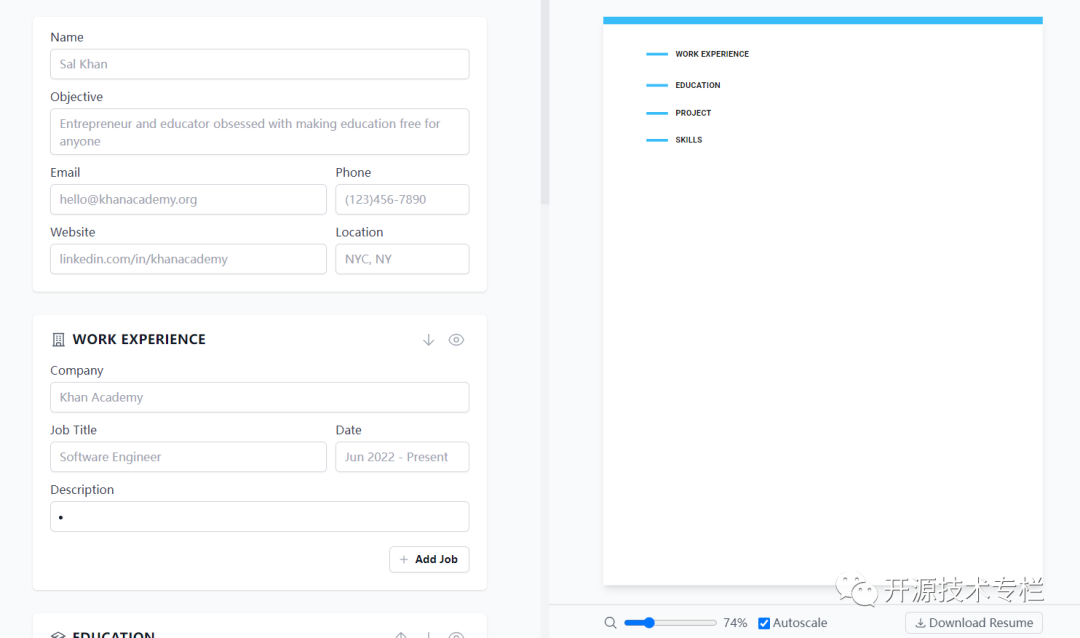This screenshot has height=638, width=1080.
Task: Click the form panel vertical scrollbar
Action: (545, 103)
